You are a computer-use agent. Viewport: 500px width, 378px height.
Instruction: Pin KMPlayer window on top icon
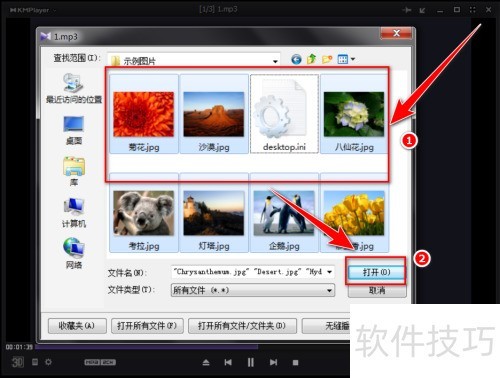pos(406,10)
